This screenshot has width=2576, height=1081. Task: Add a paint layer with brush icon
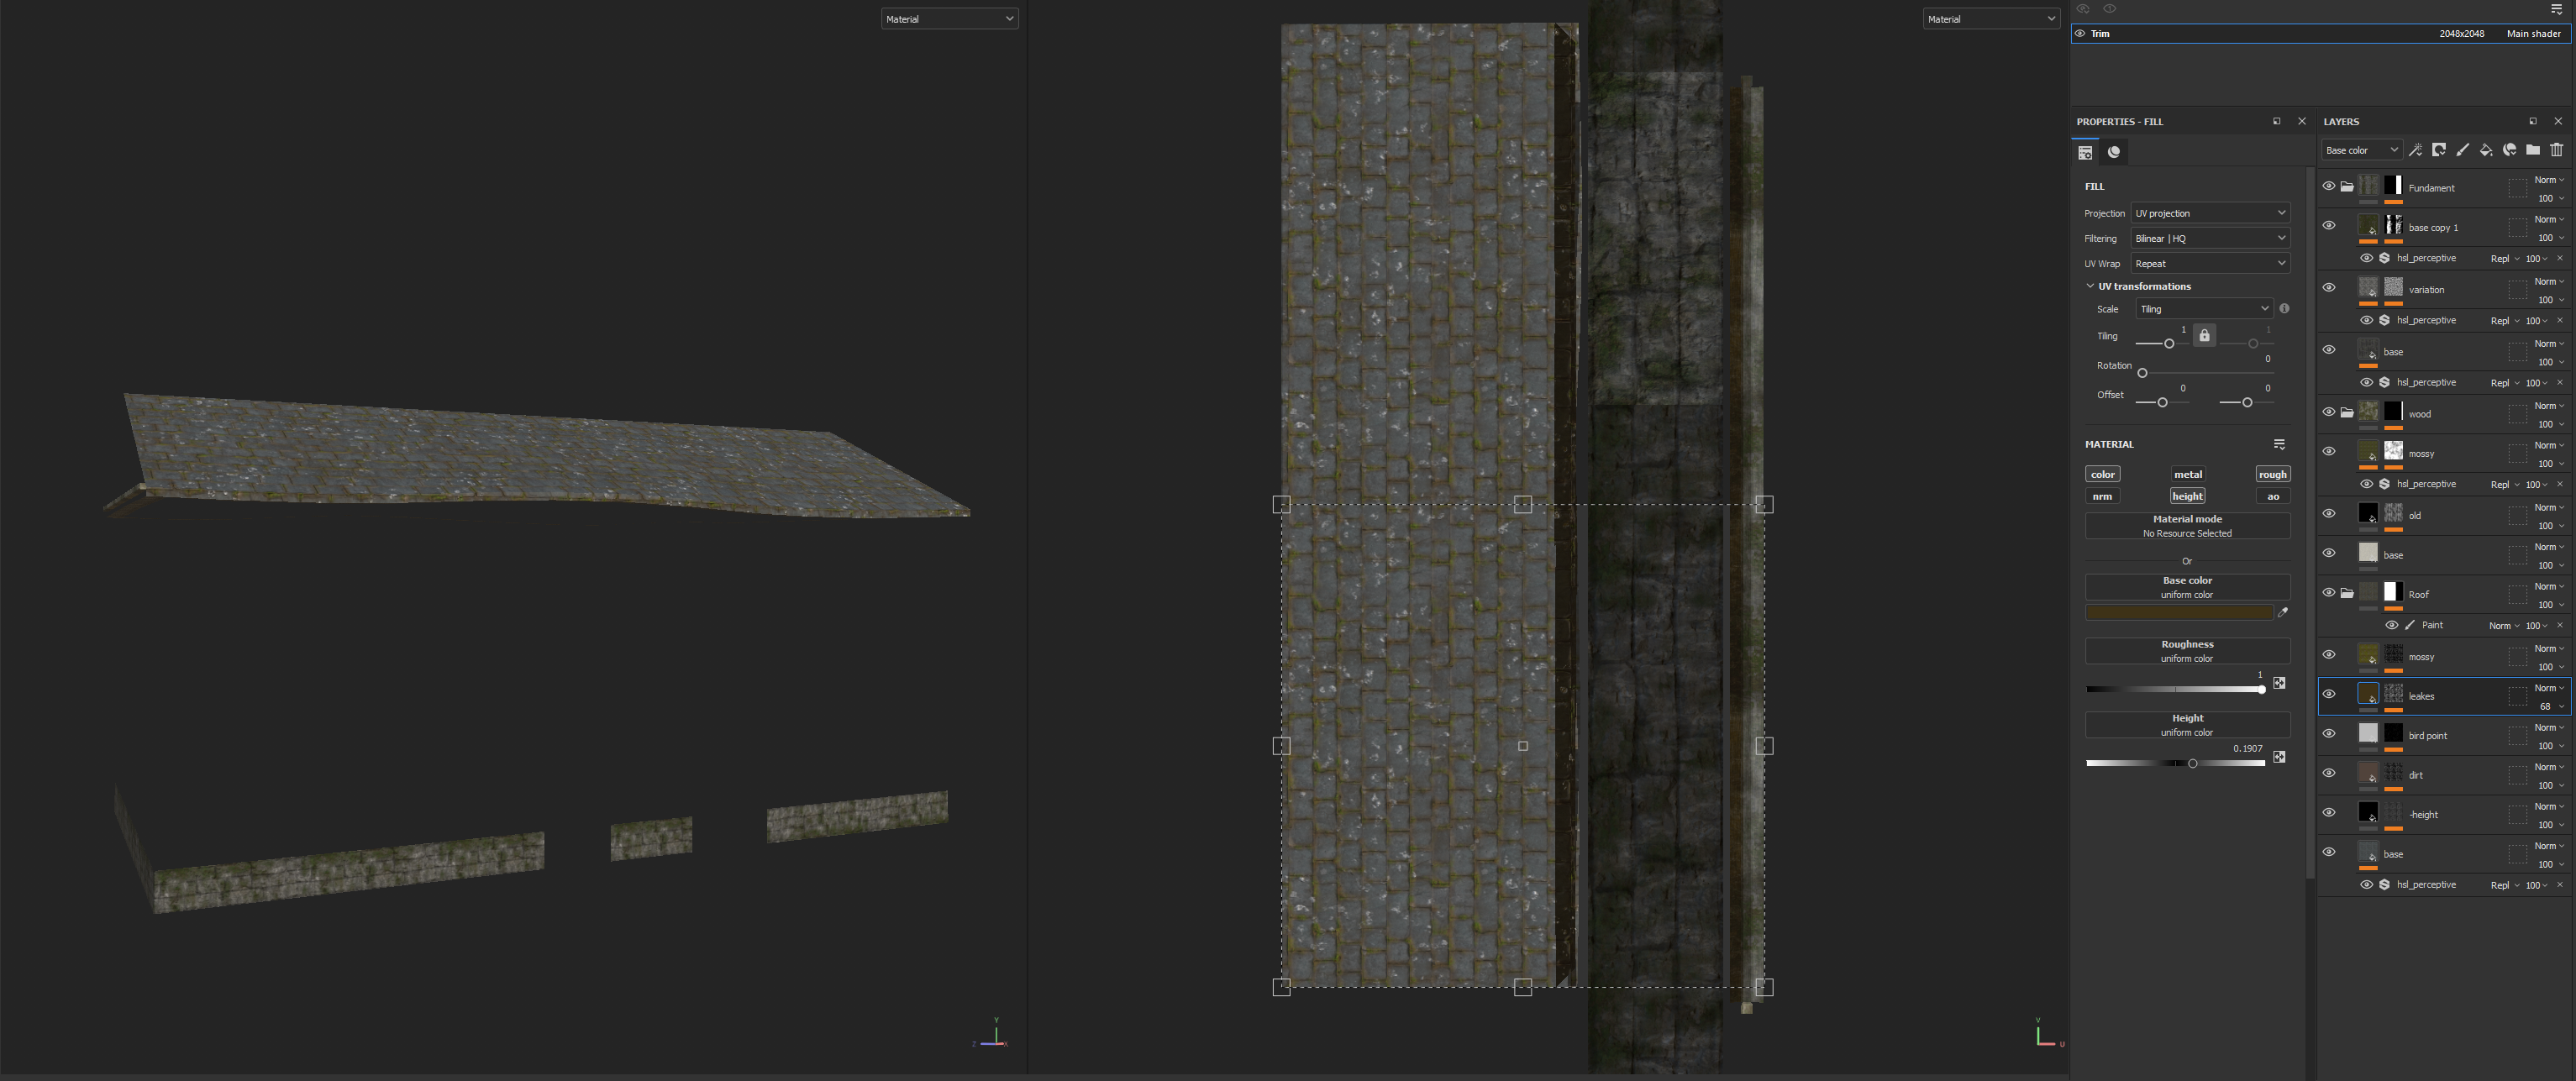(2462, 150)
